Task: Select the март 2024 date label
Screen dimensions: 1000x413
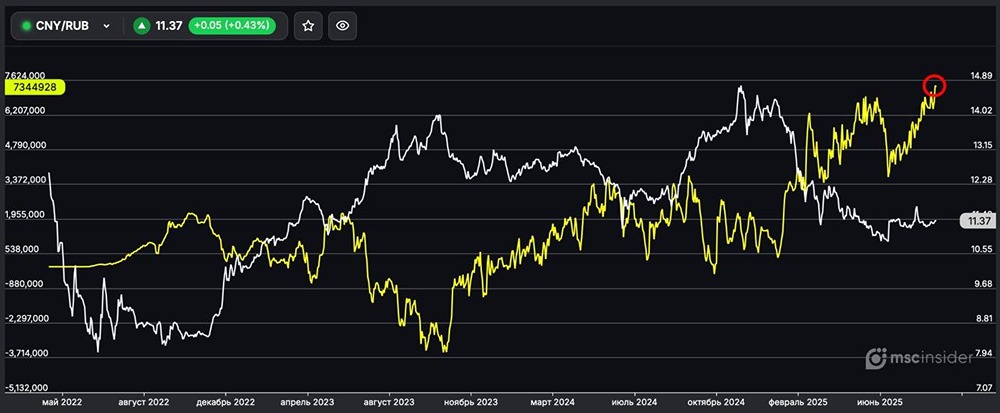Action: (x=553, y=403)
